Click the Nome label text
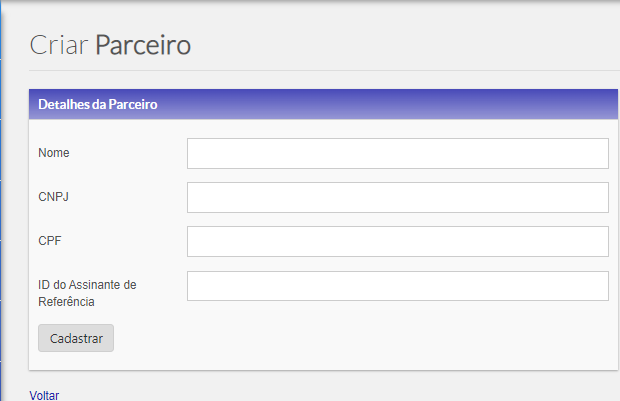This screenshot has height=401, width=620. [x=54, y=153]
